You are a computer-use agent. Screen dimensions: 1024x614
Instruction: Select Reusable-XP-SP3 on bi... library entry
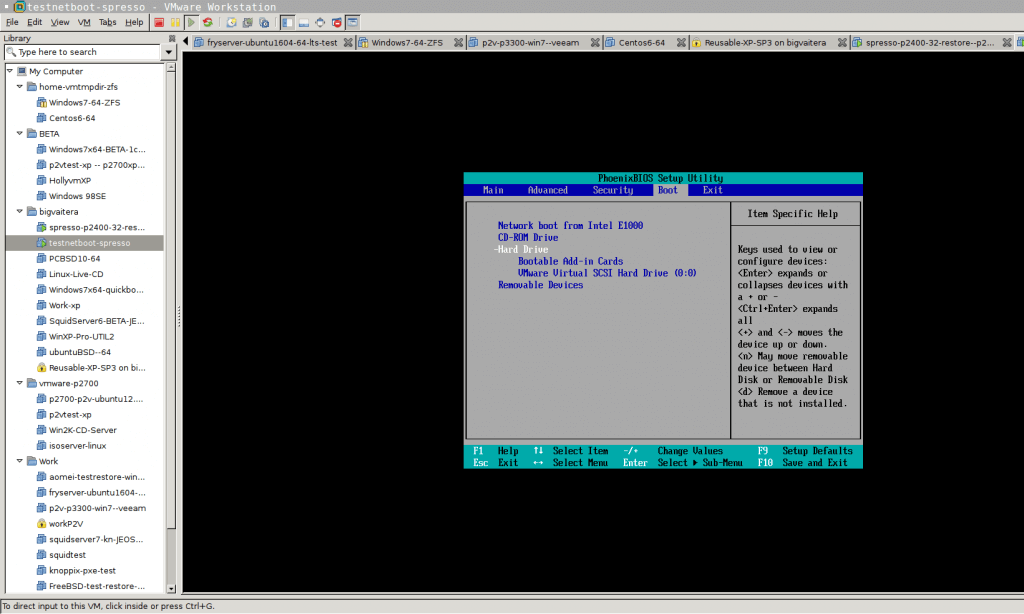pyautogui.click(x=97, y=368)
